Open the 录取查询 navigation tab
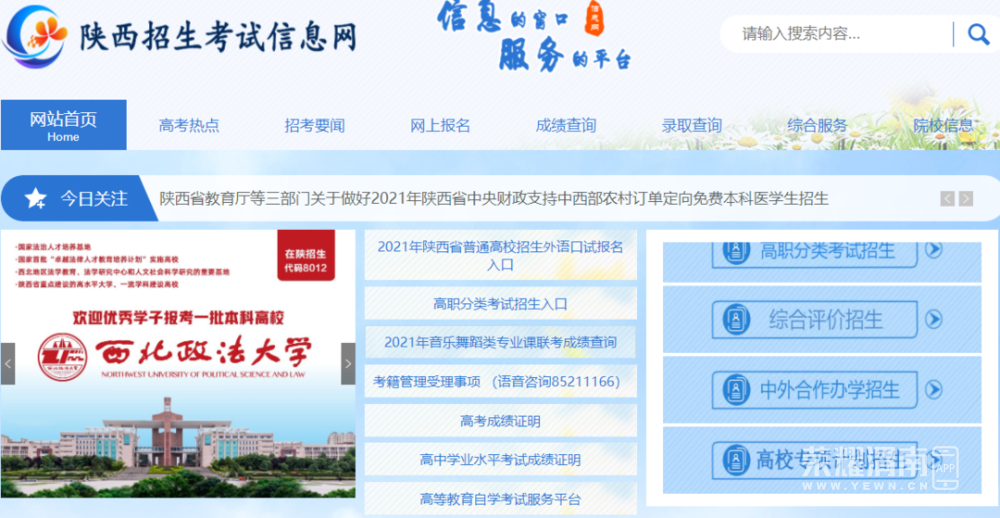 [x=691, y=126]
